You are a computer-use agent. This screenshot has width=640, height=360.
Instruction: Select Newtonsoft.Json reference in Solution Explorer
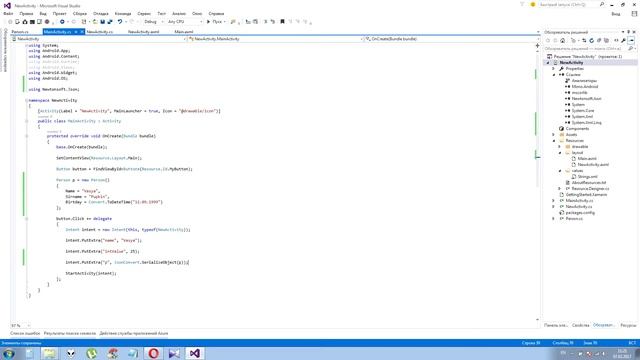point(586,99)
